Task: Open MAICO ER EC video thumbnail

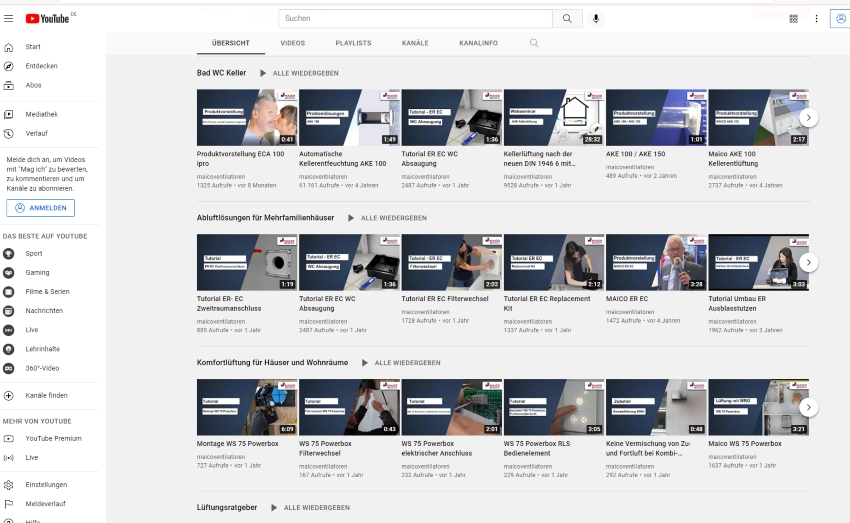Action: [656, 262]
